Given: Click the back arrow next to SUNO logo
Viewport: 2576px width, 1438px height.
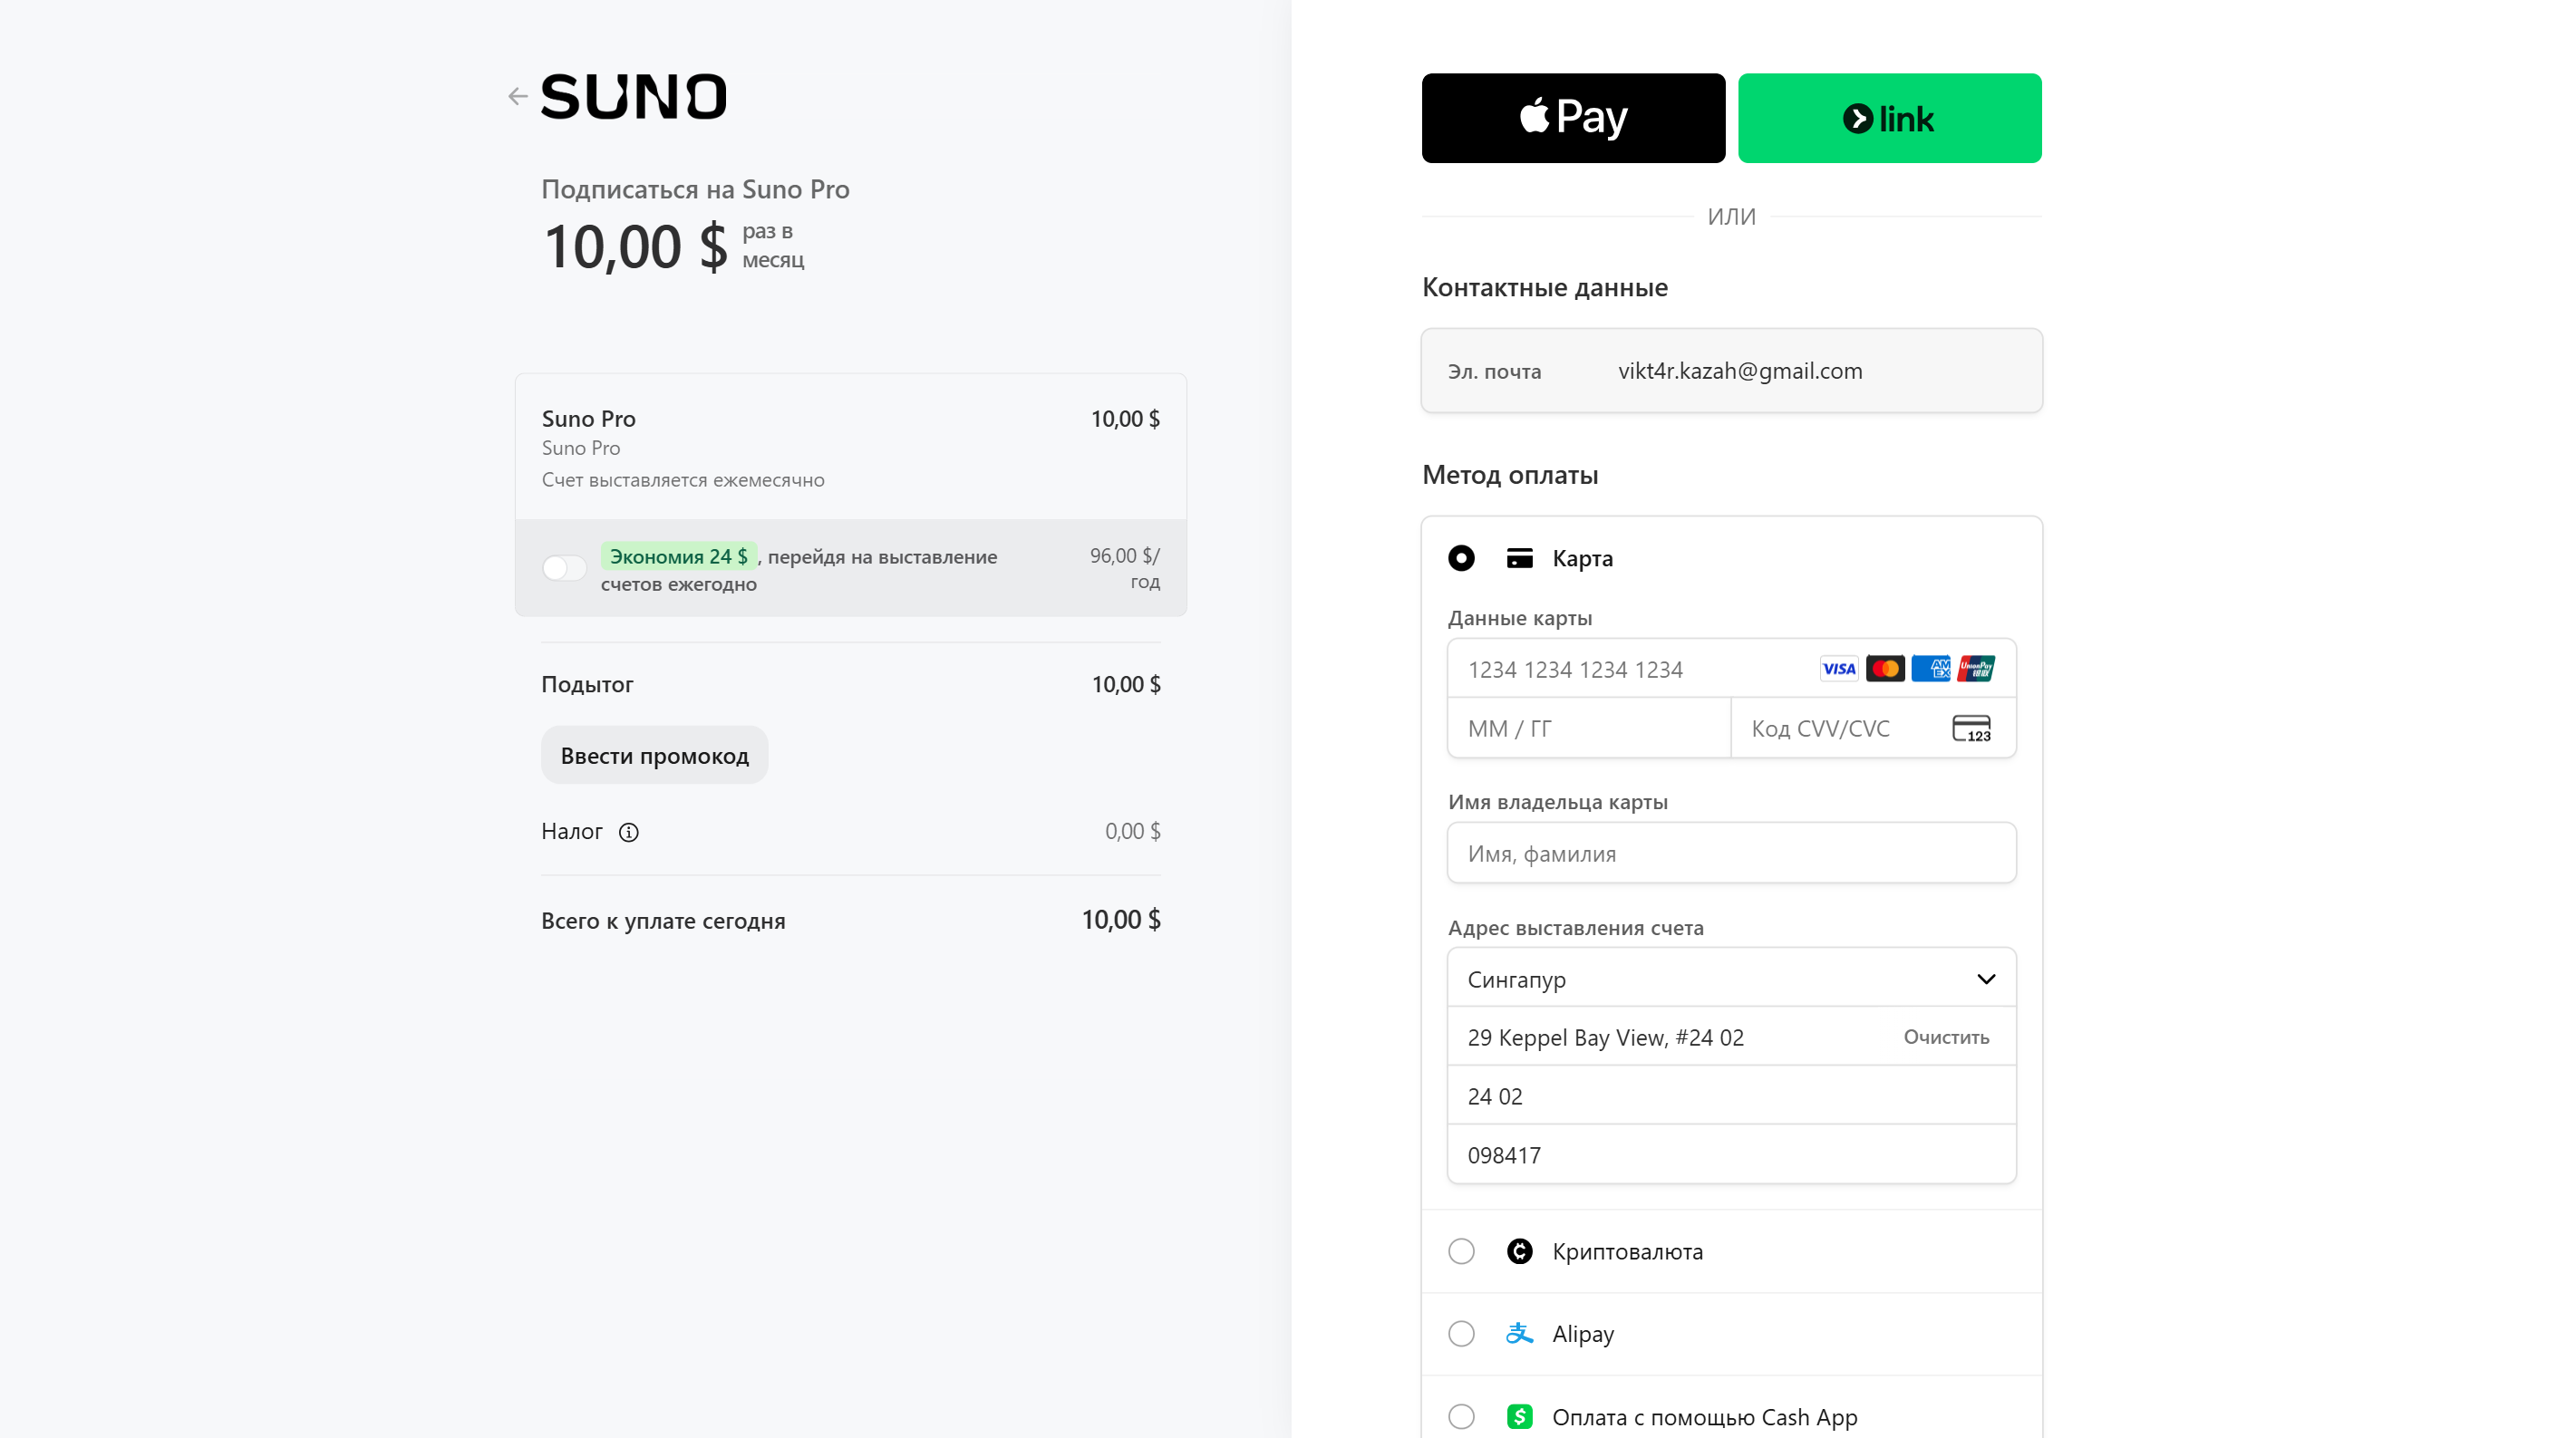Looking at the screenshot, I should pyautogui.click(x=517, y=96).
